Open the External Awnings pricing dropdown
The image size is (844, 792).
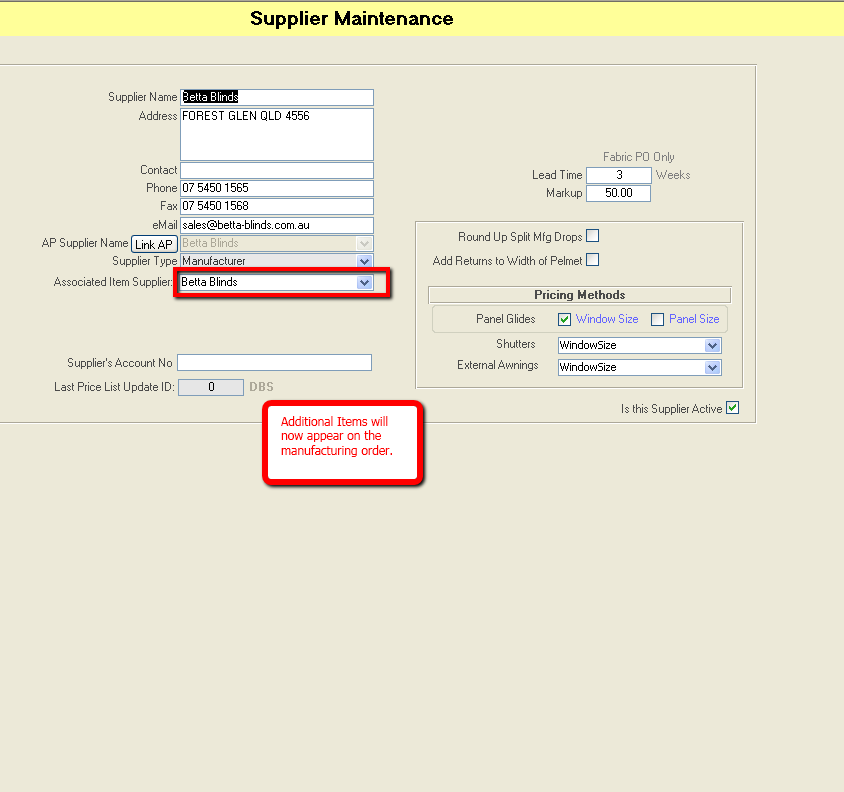click(x=713, y=367)
